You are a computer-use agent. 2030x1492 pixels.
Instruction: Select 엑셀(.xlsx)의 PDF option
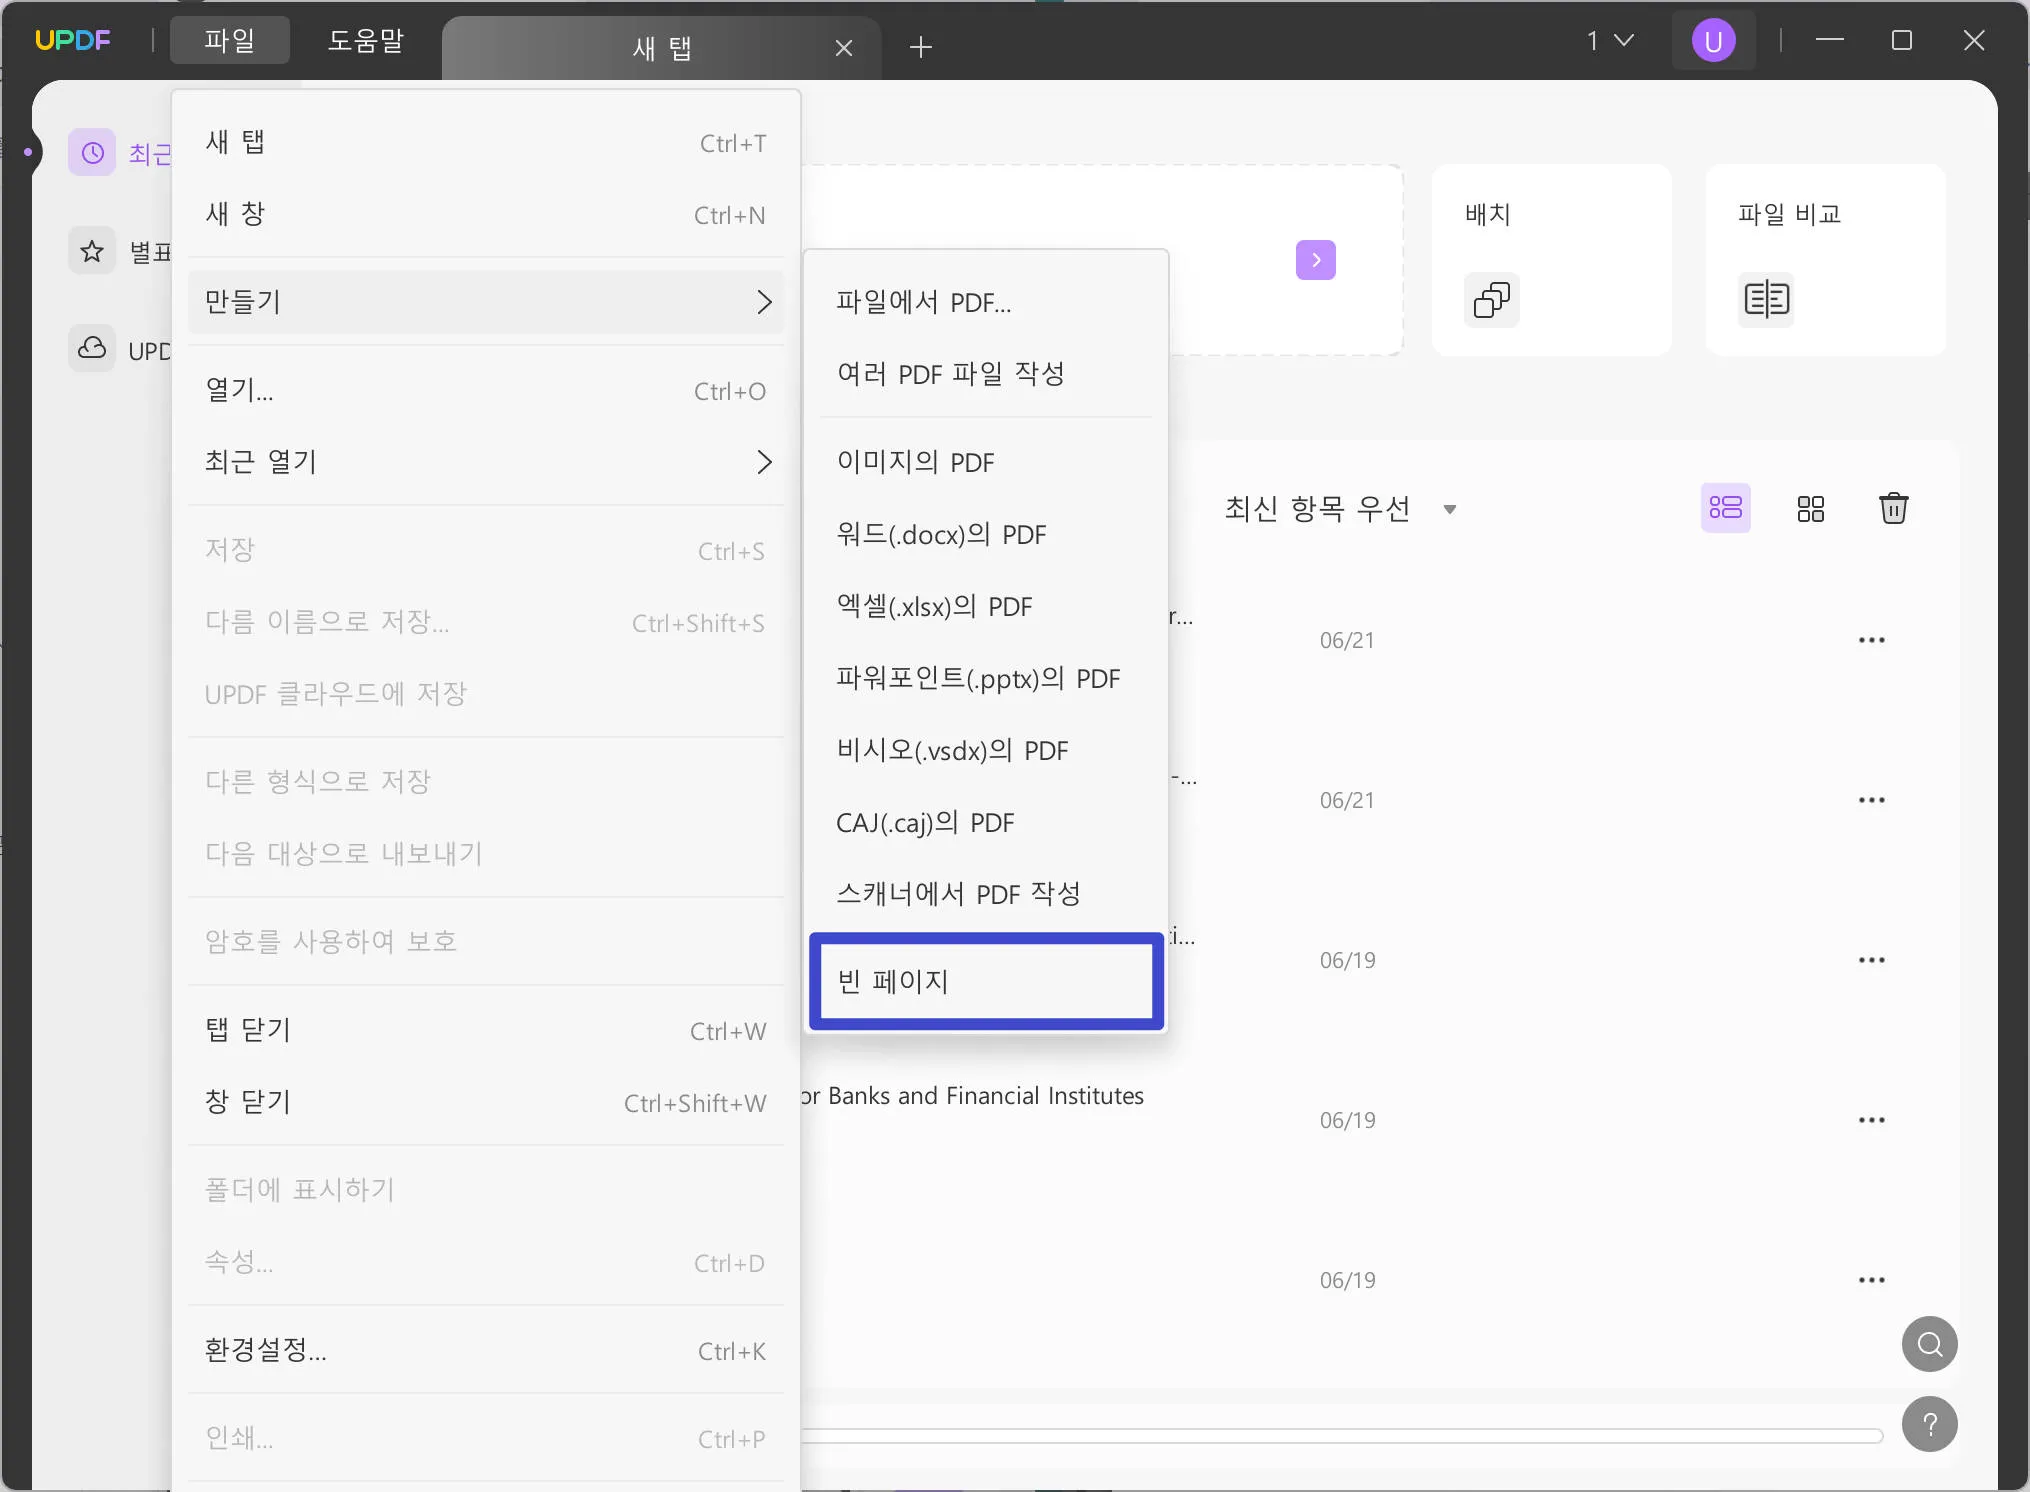tap(986, 606)
